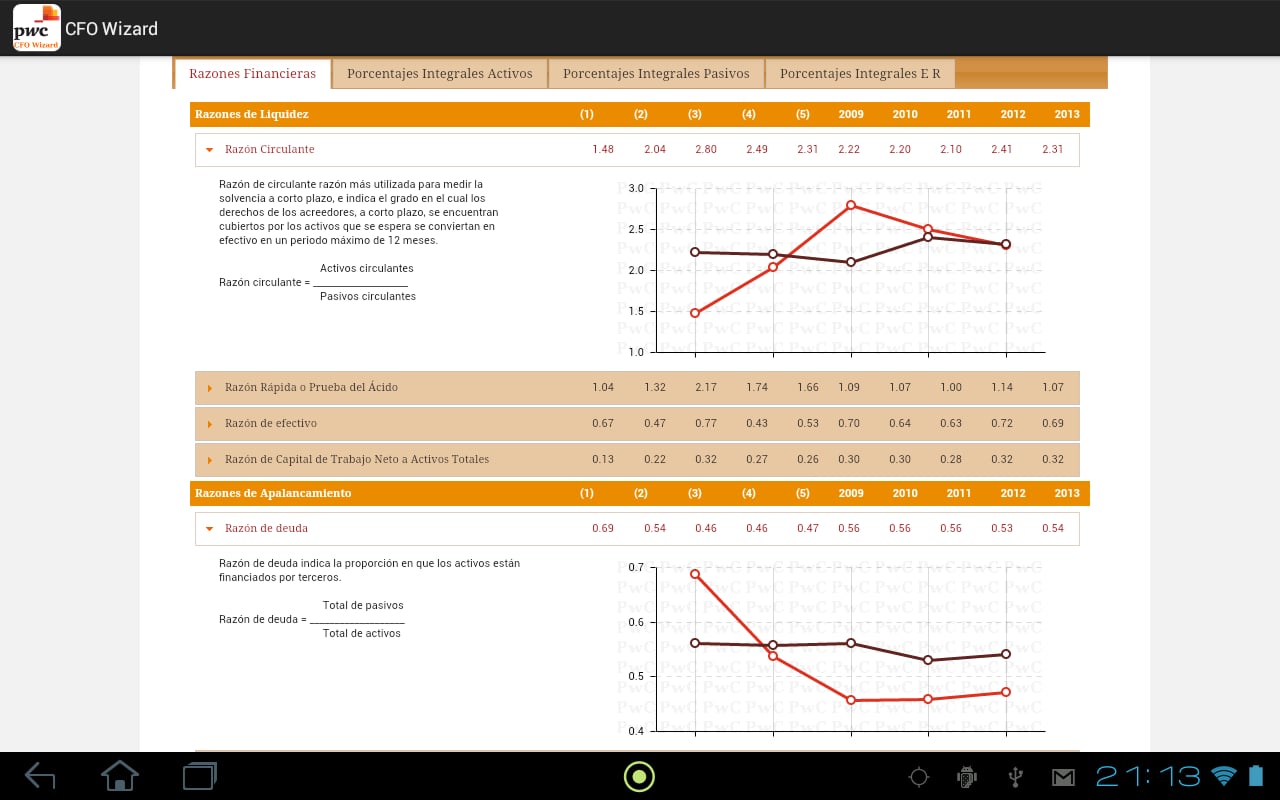Screen dimensions: 1280x800
Task: Expand the Razón de efectivo arrow
Action: click(x=209, y=424)
